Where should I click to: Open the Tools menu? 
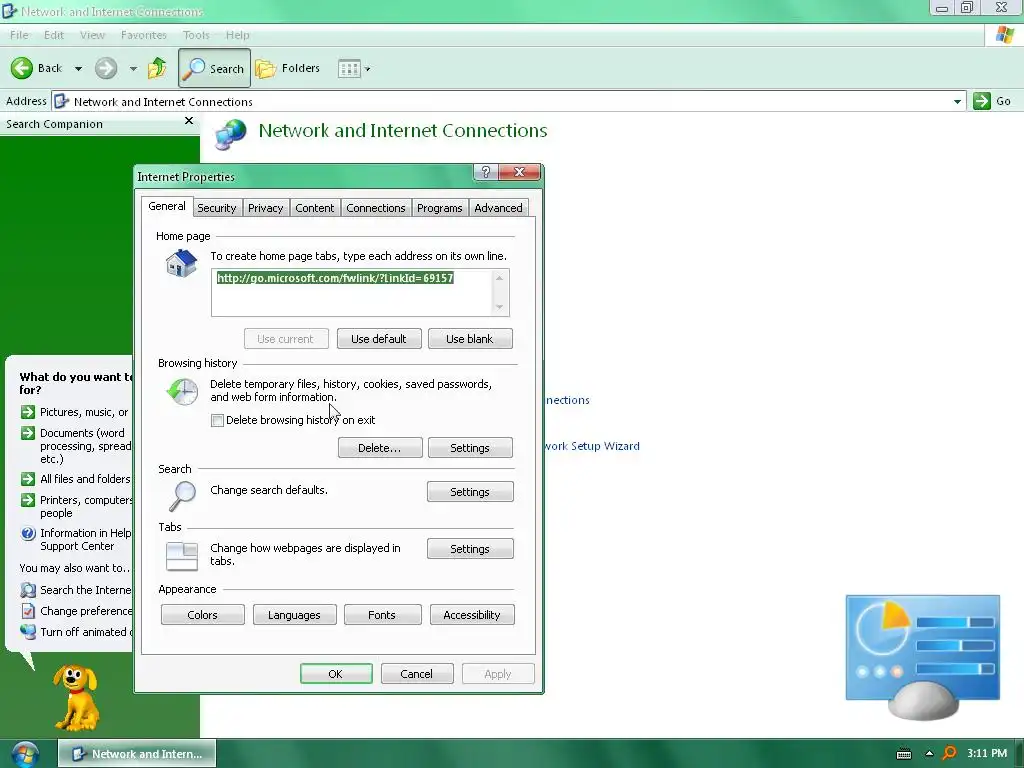(196, 35)
